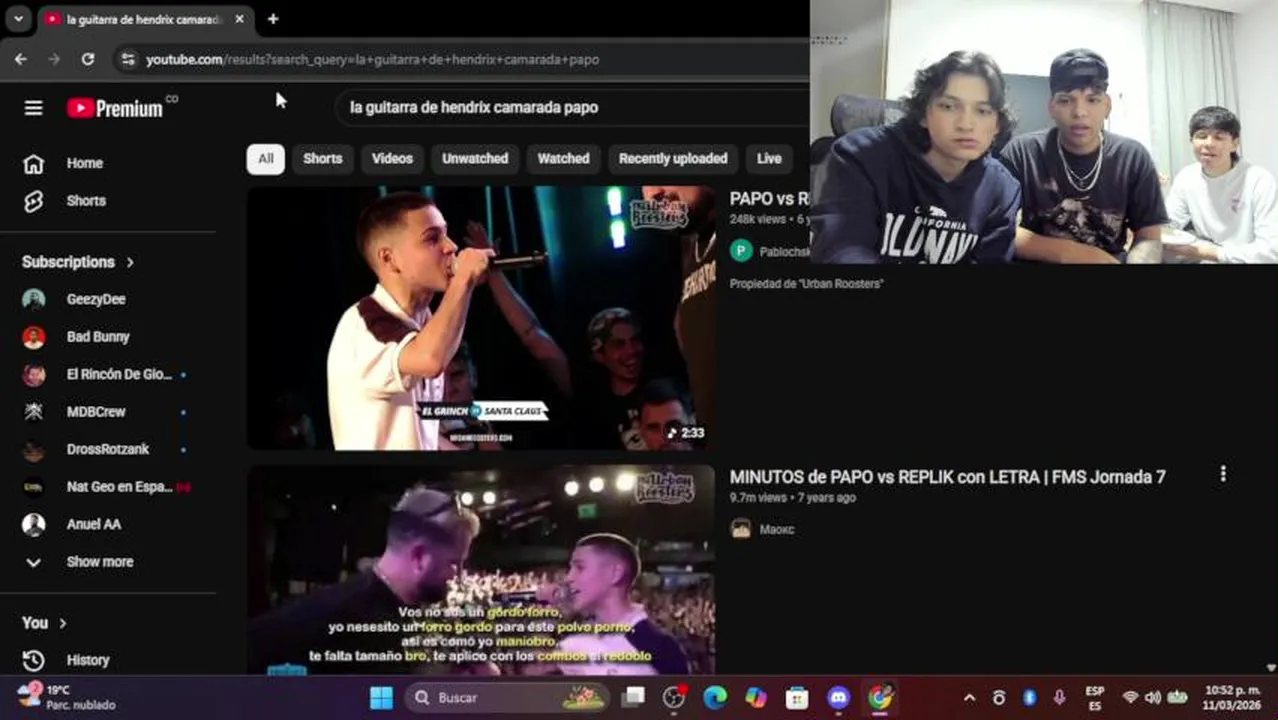The width and height of the screenshot is (1278, 720).
Task: Open the YouTube hamburger guide menu
Action: 33,108
